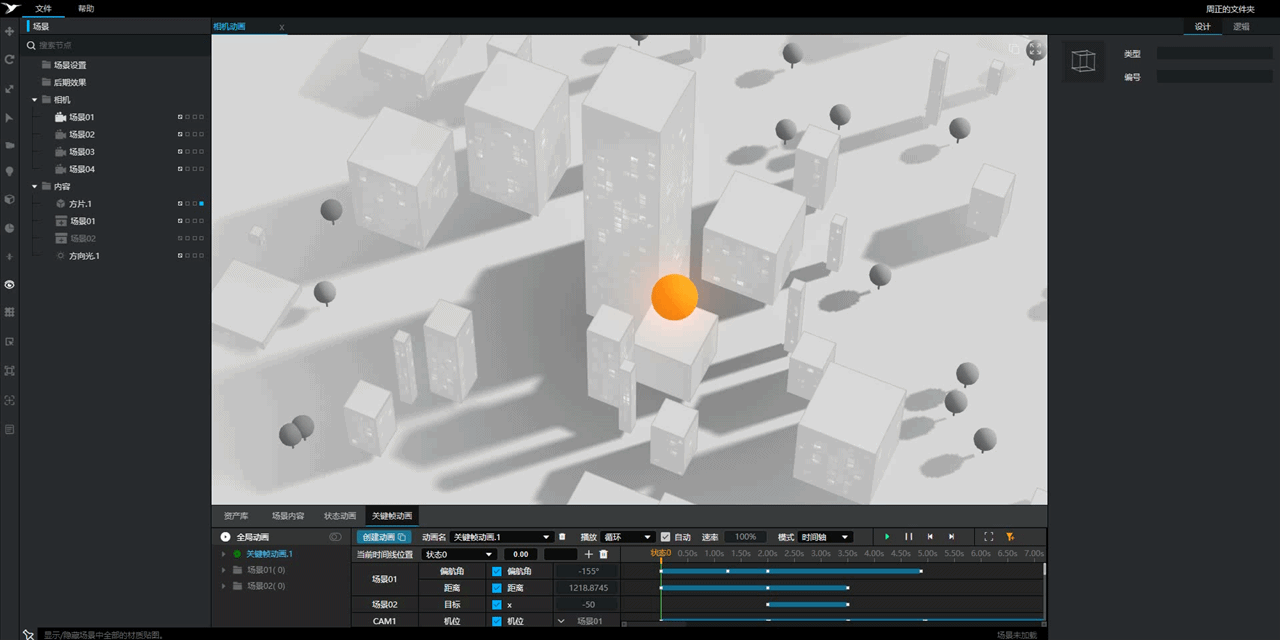Image resolution: width=1280 pixels, height=640 pixels.
Task: Toggle the 全局动画 switch
Action: 336,537
